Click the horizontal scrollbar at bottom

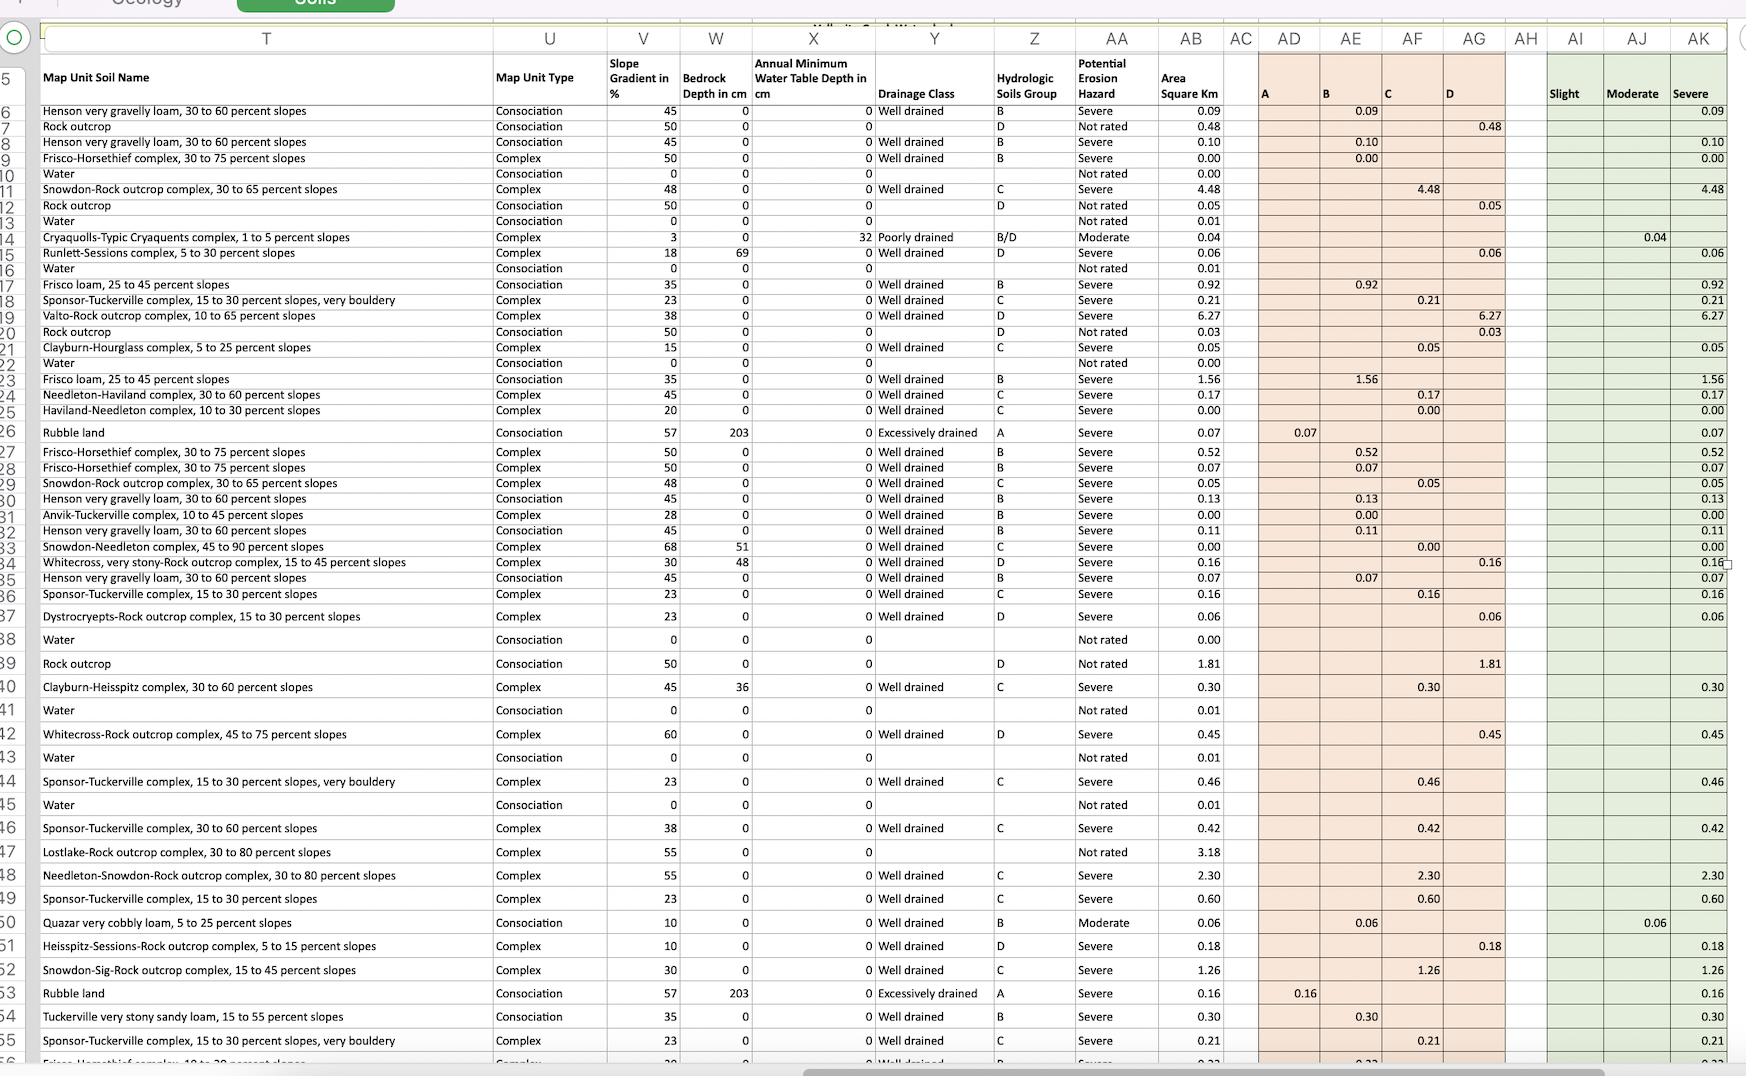(x=1200, y=1069)
